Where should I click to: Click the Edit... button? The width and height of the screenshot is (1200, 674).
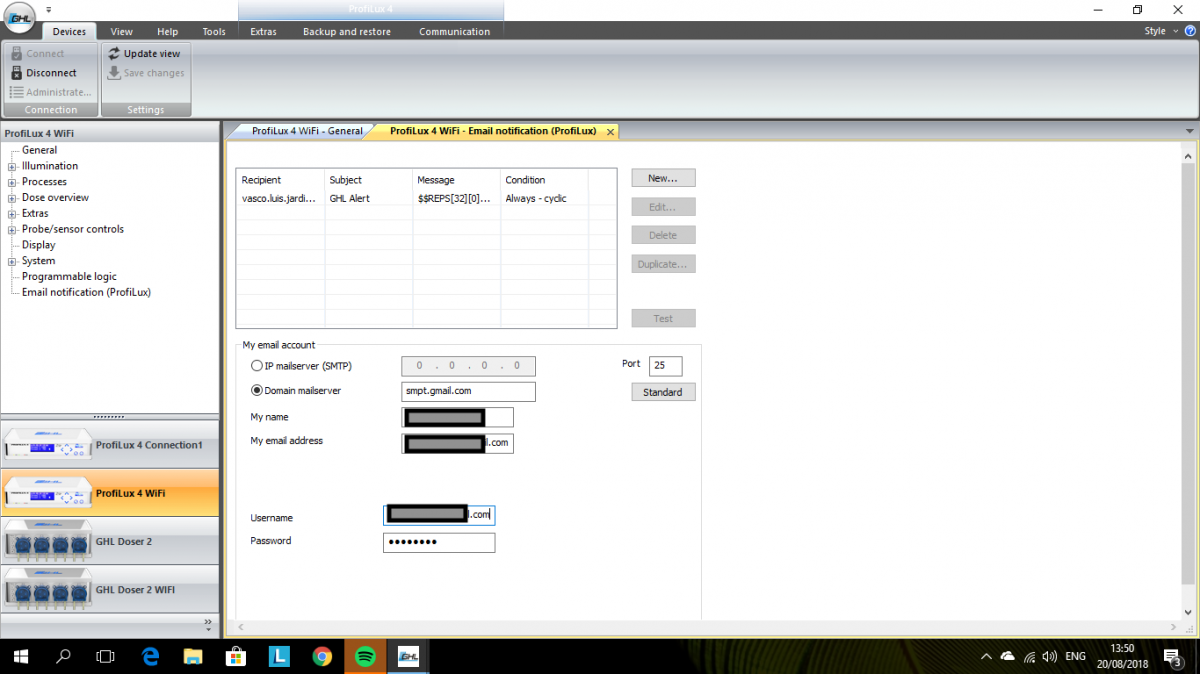[663, 207]
